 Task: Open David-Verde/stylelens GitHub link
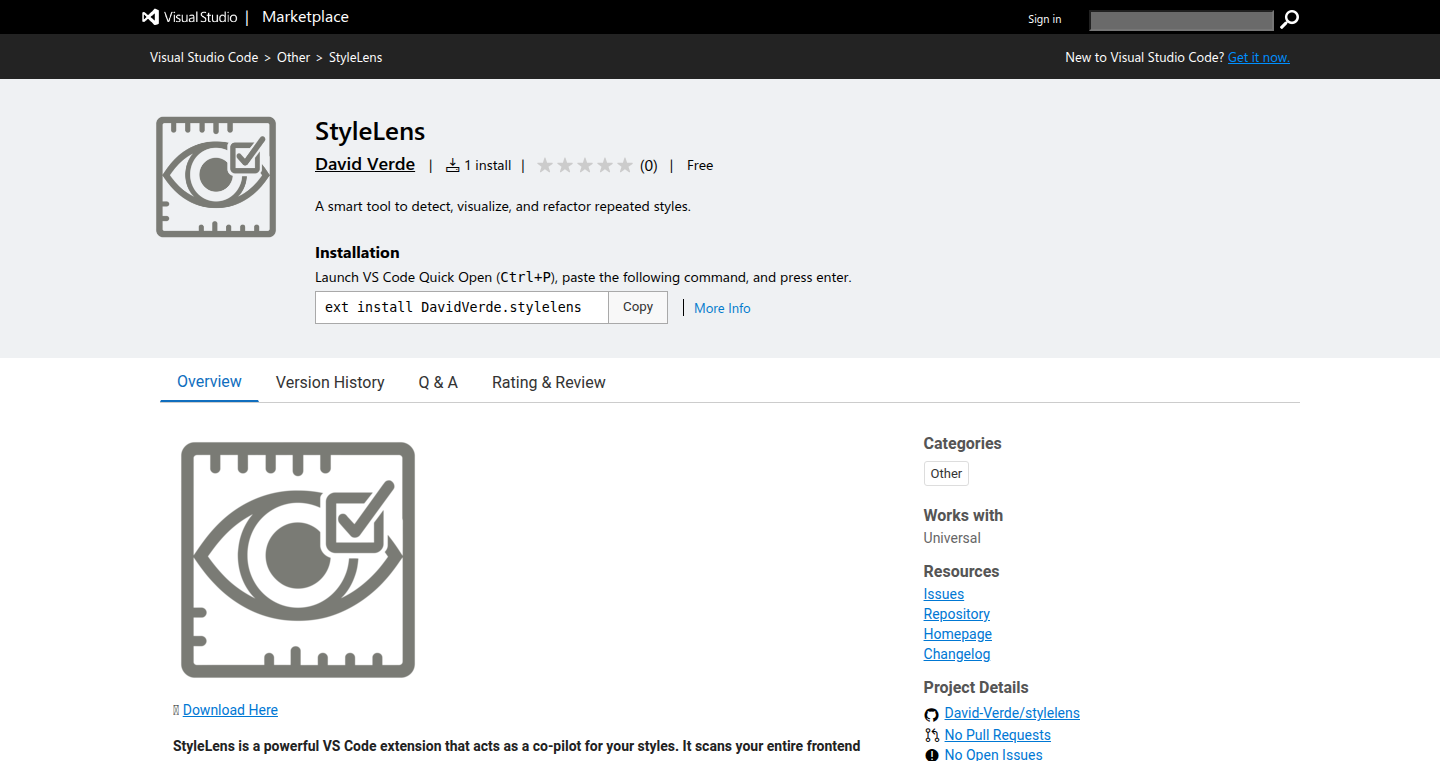point(1012,713)
